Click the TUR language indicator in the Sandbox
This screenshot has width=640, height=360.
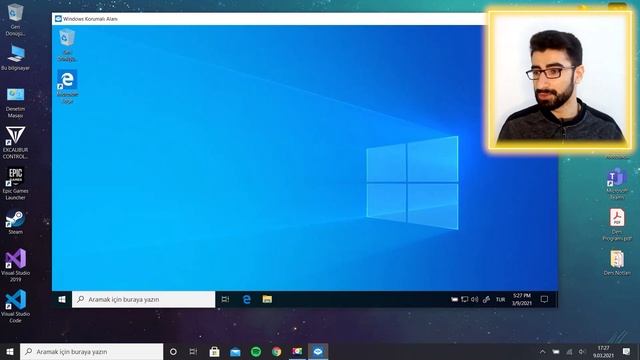(500, 300)
